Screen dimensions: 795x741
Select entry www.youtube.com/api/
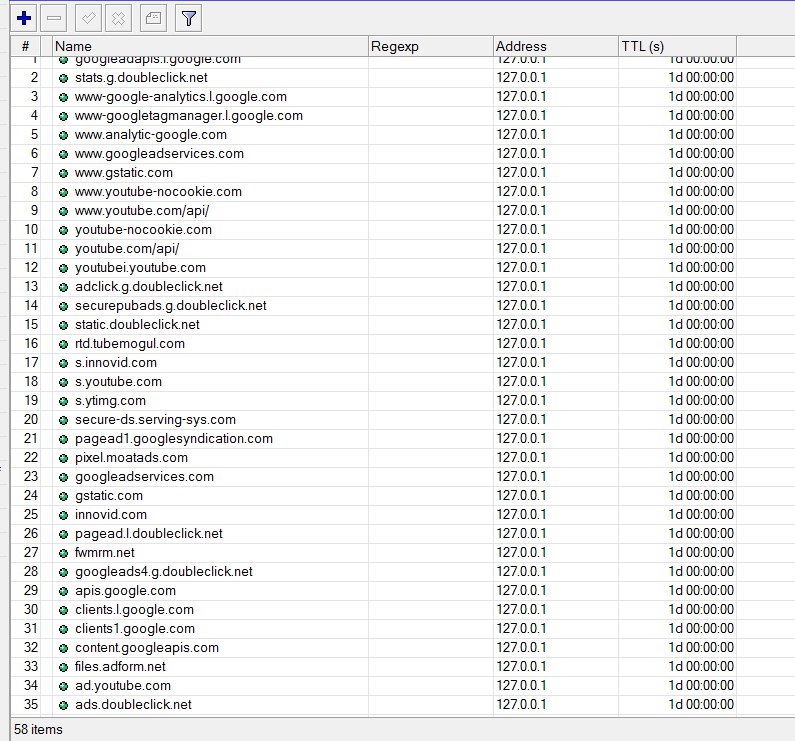(142, 210)
